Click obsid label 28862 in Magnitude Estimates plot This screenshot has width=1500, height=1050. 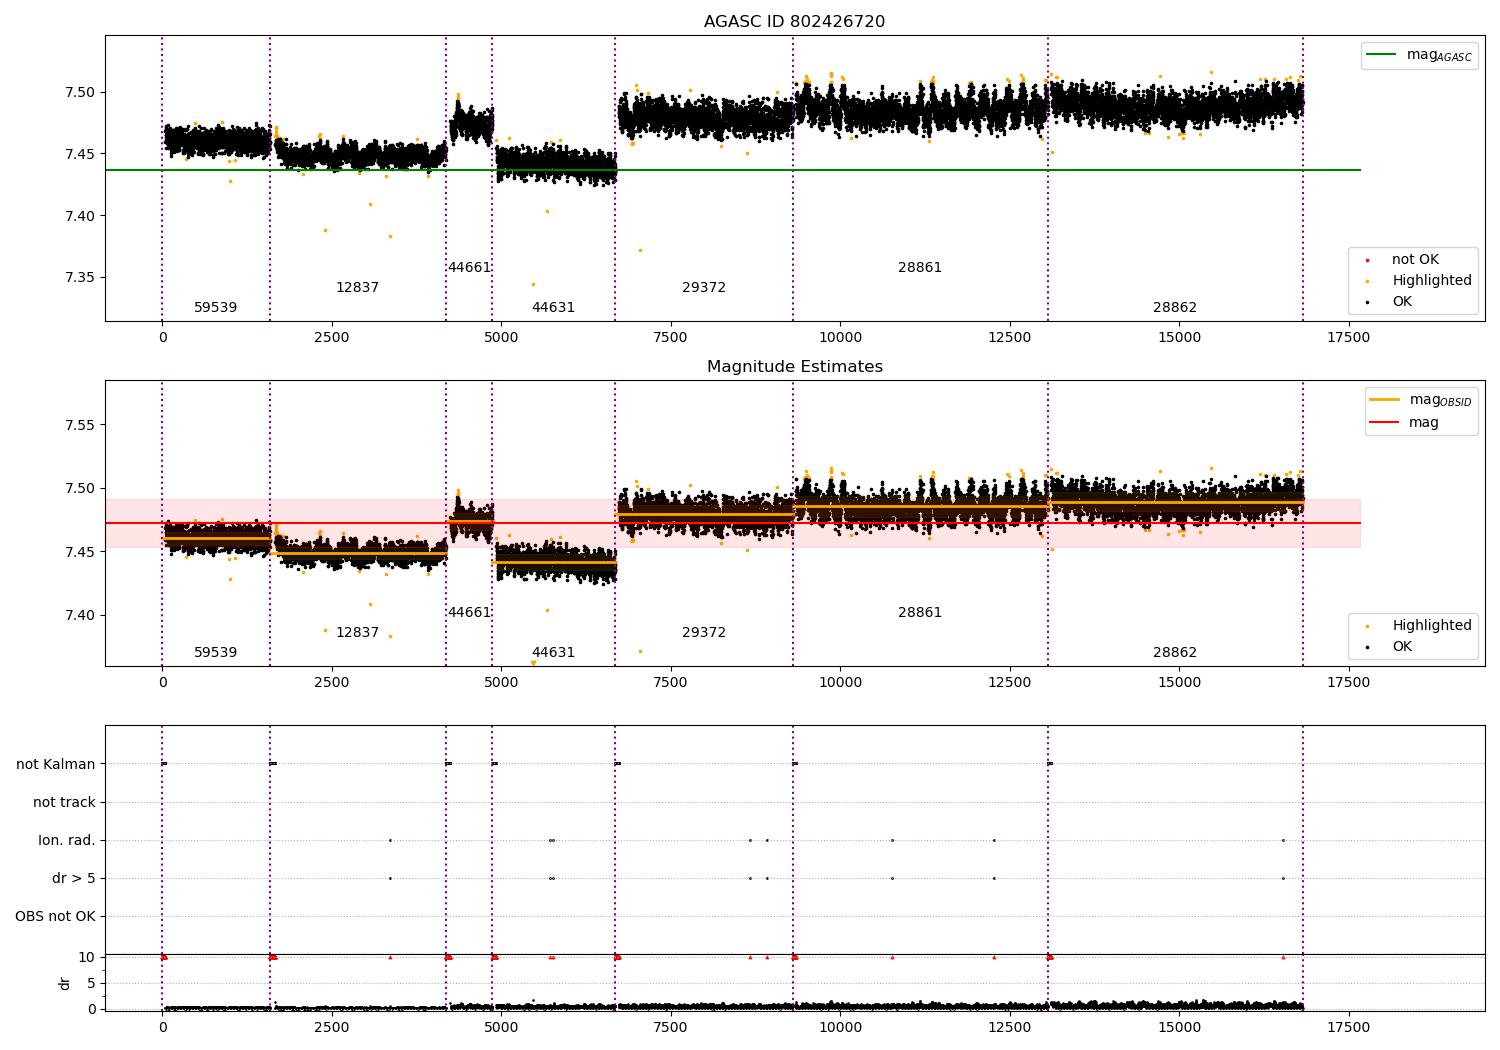[1175, 653]
